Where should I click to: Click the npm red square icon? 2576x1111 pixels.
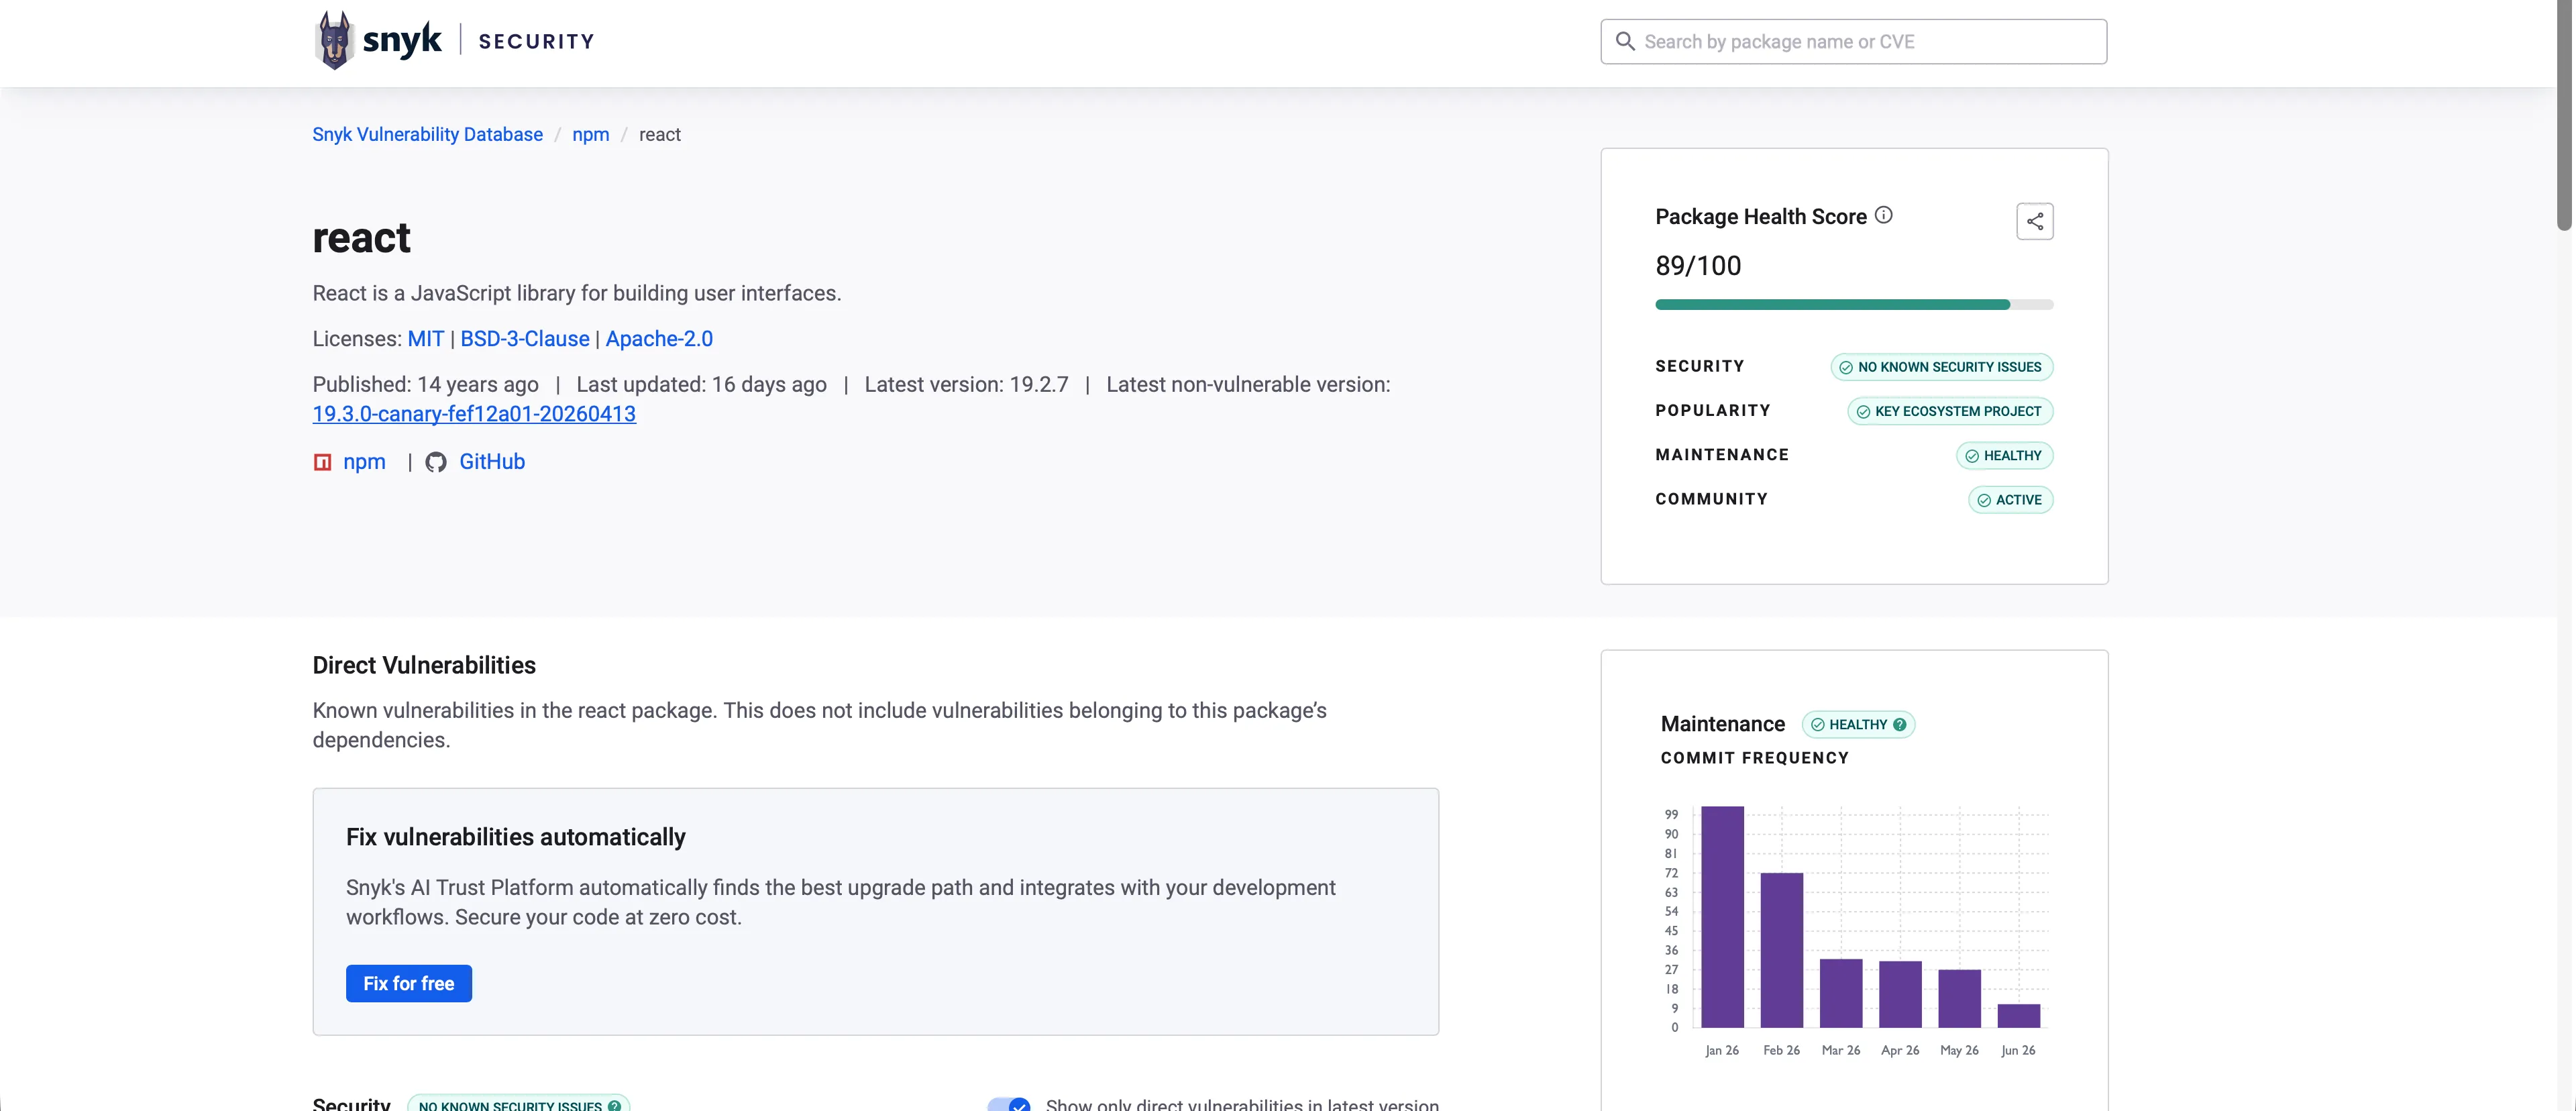tap(322, 462)
